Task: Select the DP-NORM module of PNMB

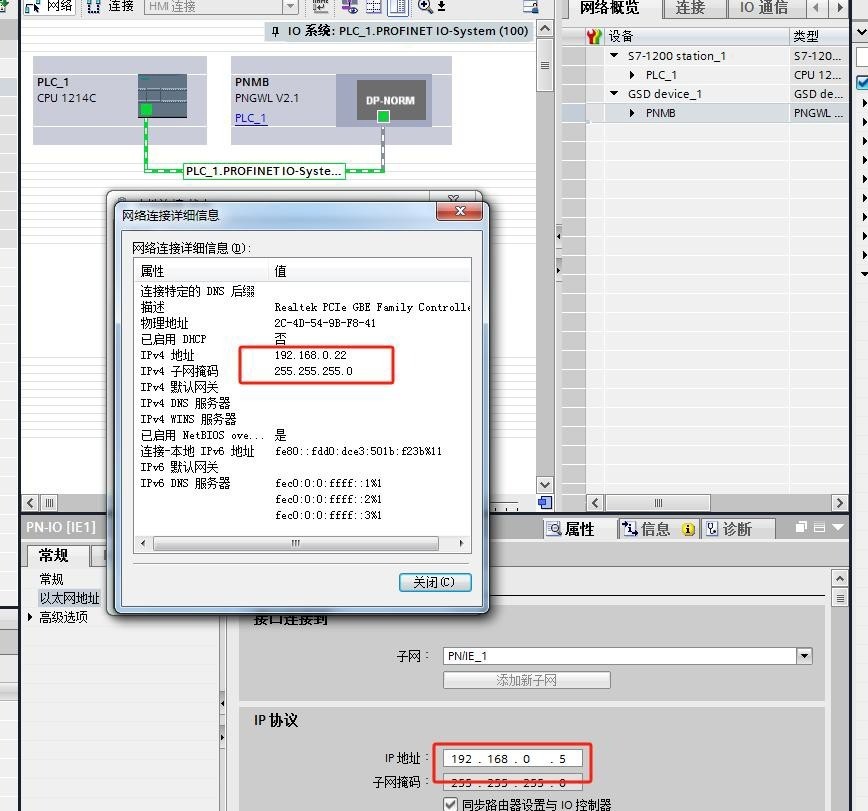Action: pos(390,100)
